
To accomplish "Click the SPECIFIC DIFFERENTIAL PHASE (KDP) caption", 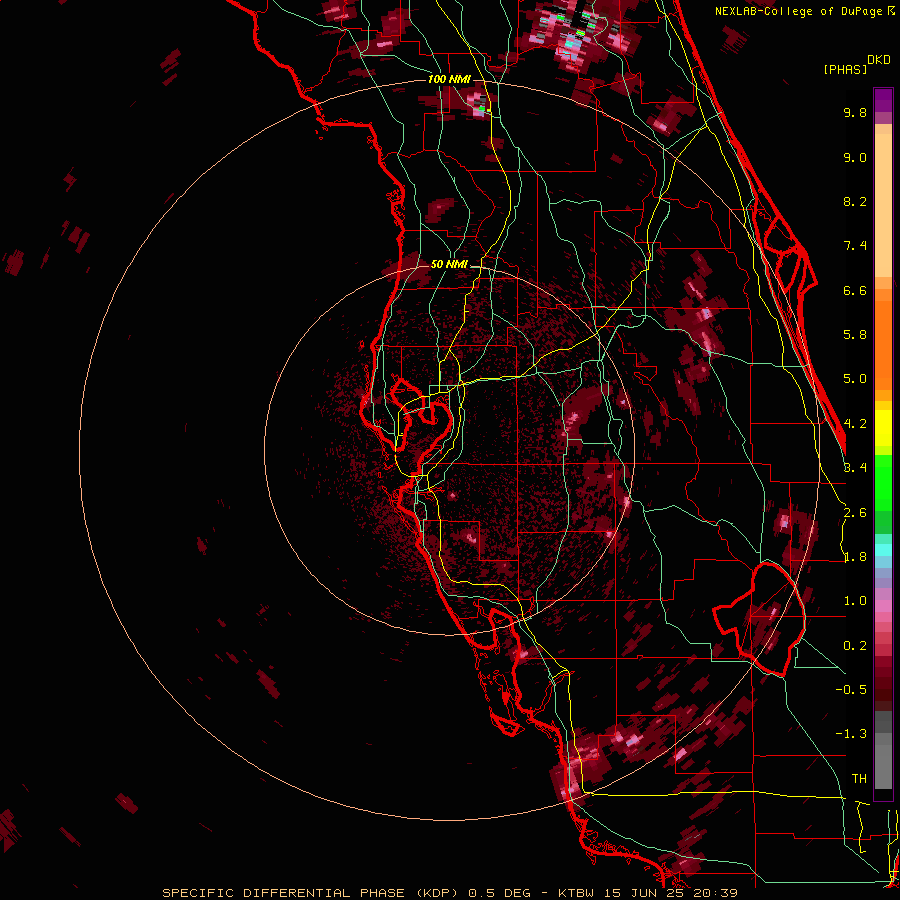I will [311, 893].
